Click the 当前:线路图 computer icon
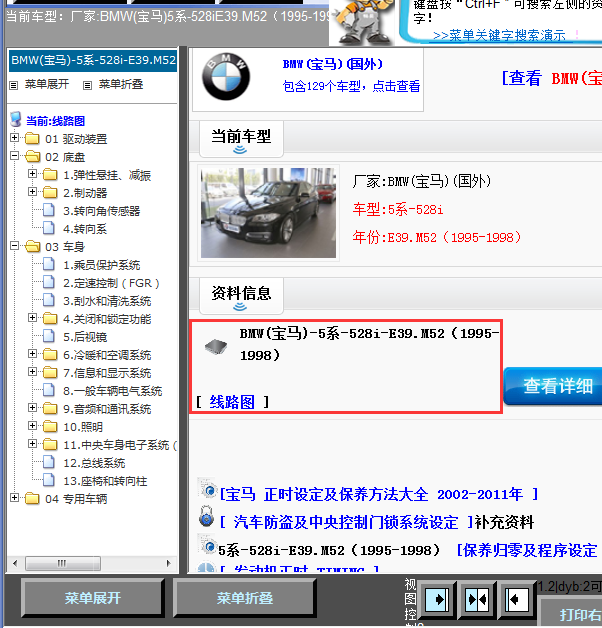The width and height of the screenshot is (602, 628). (x=16, y=119)
